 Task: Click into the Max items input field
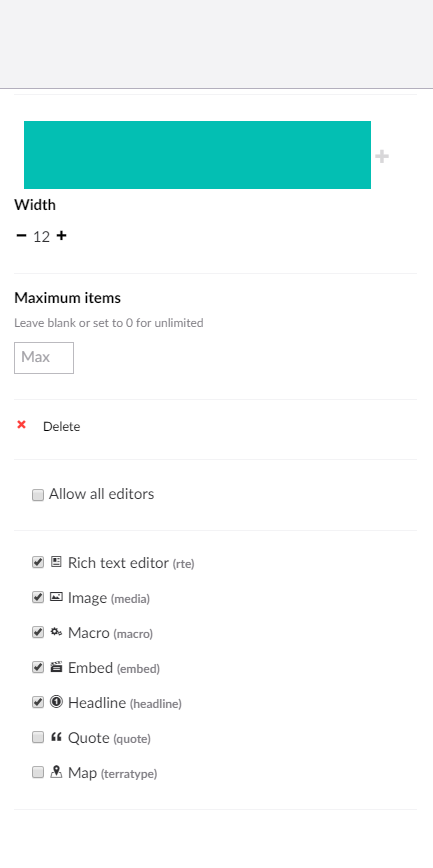44,358
